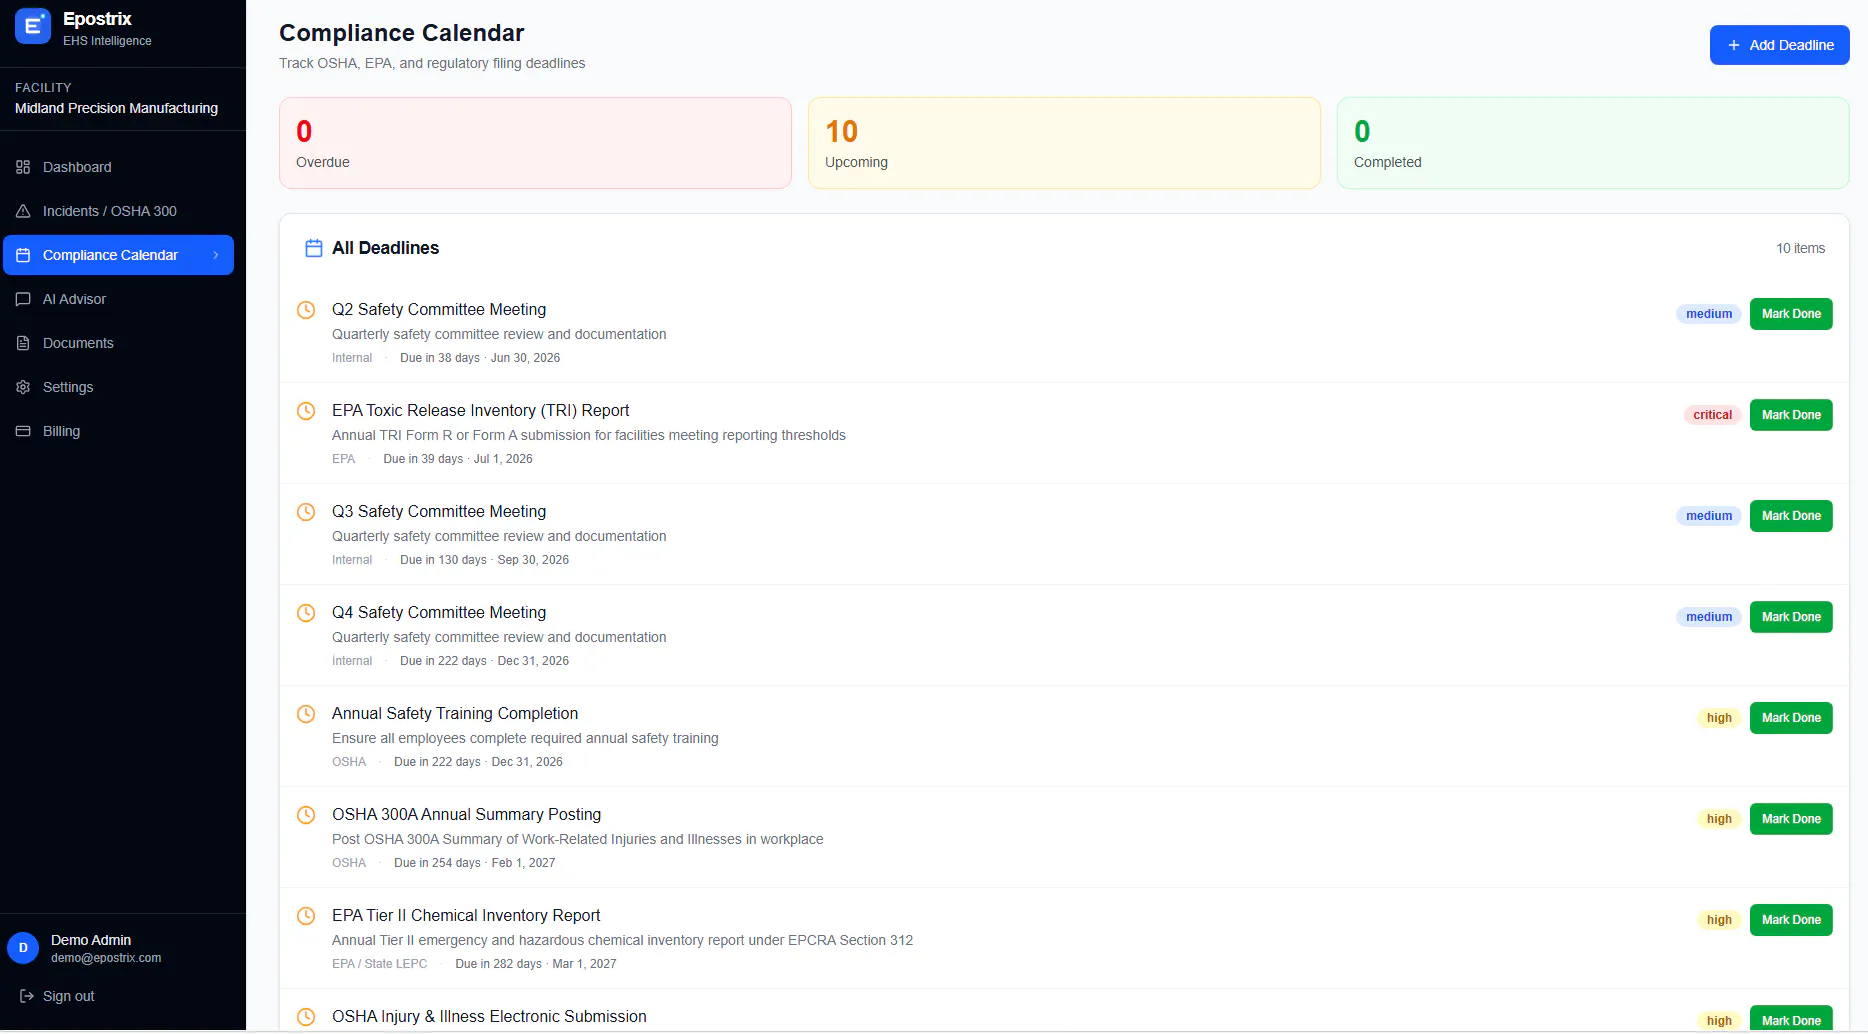Click 'Due in 39 days' text
Image resolution: width=1868 pixels, height=1034 pixels.
tap(423, 459)
